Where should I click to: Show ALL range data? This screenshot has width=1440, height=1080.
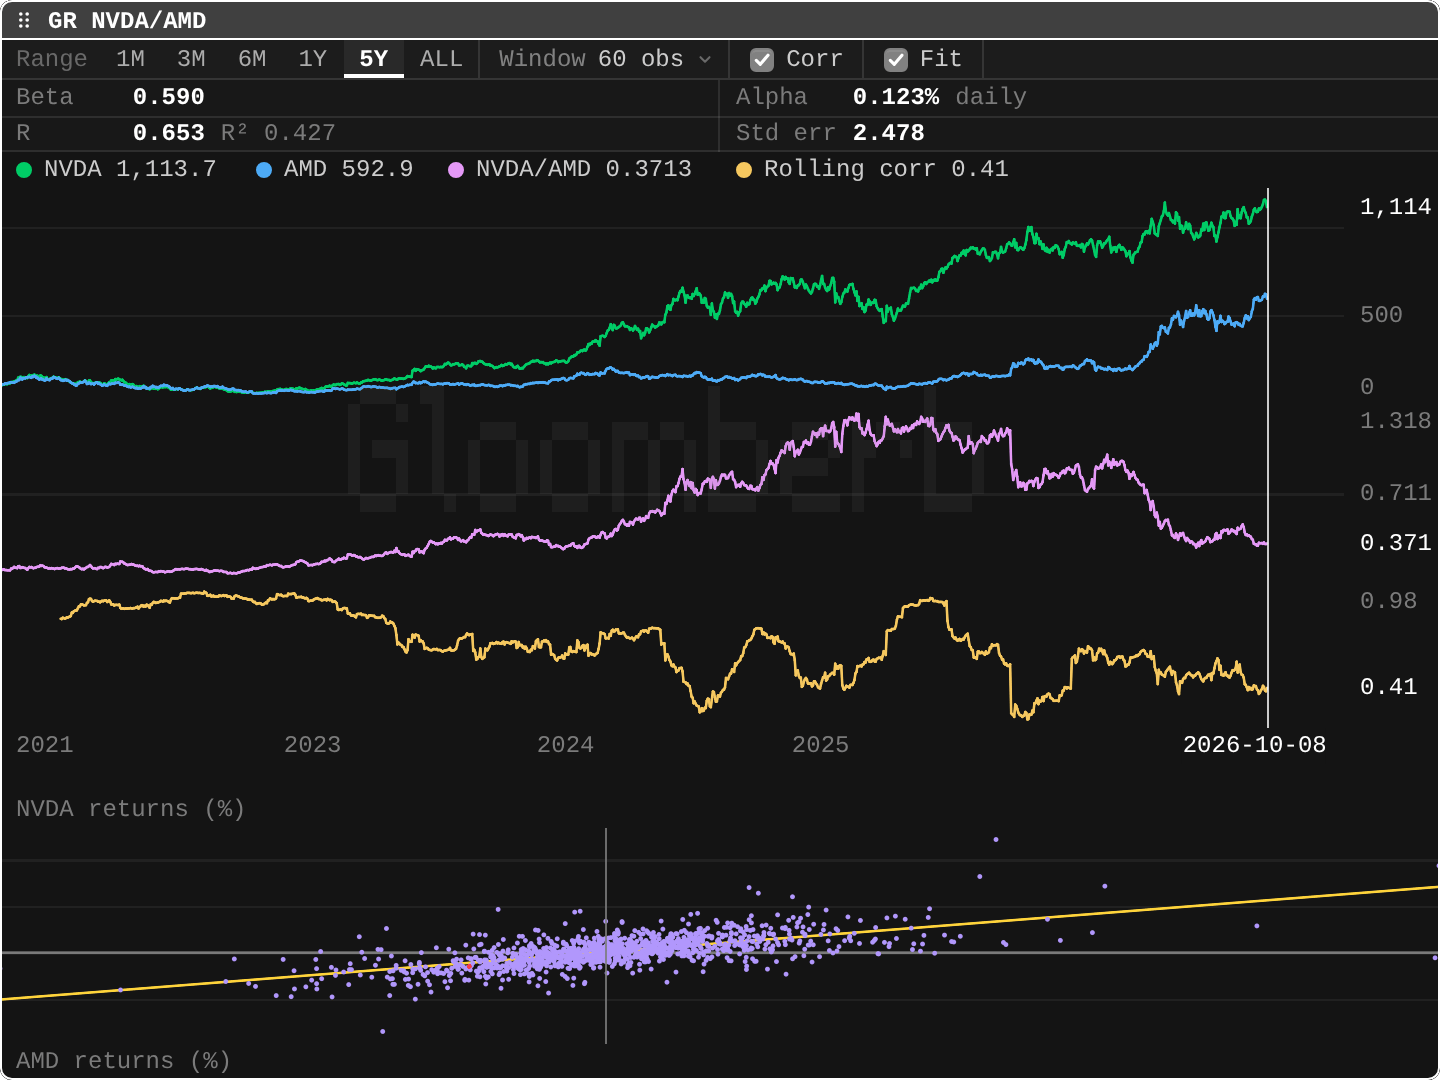pyautogui.click(x=441, y=59)
